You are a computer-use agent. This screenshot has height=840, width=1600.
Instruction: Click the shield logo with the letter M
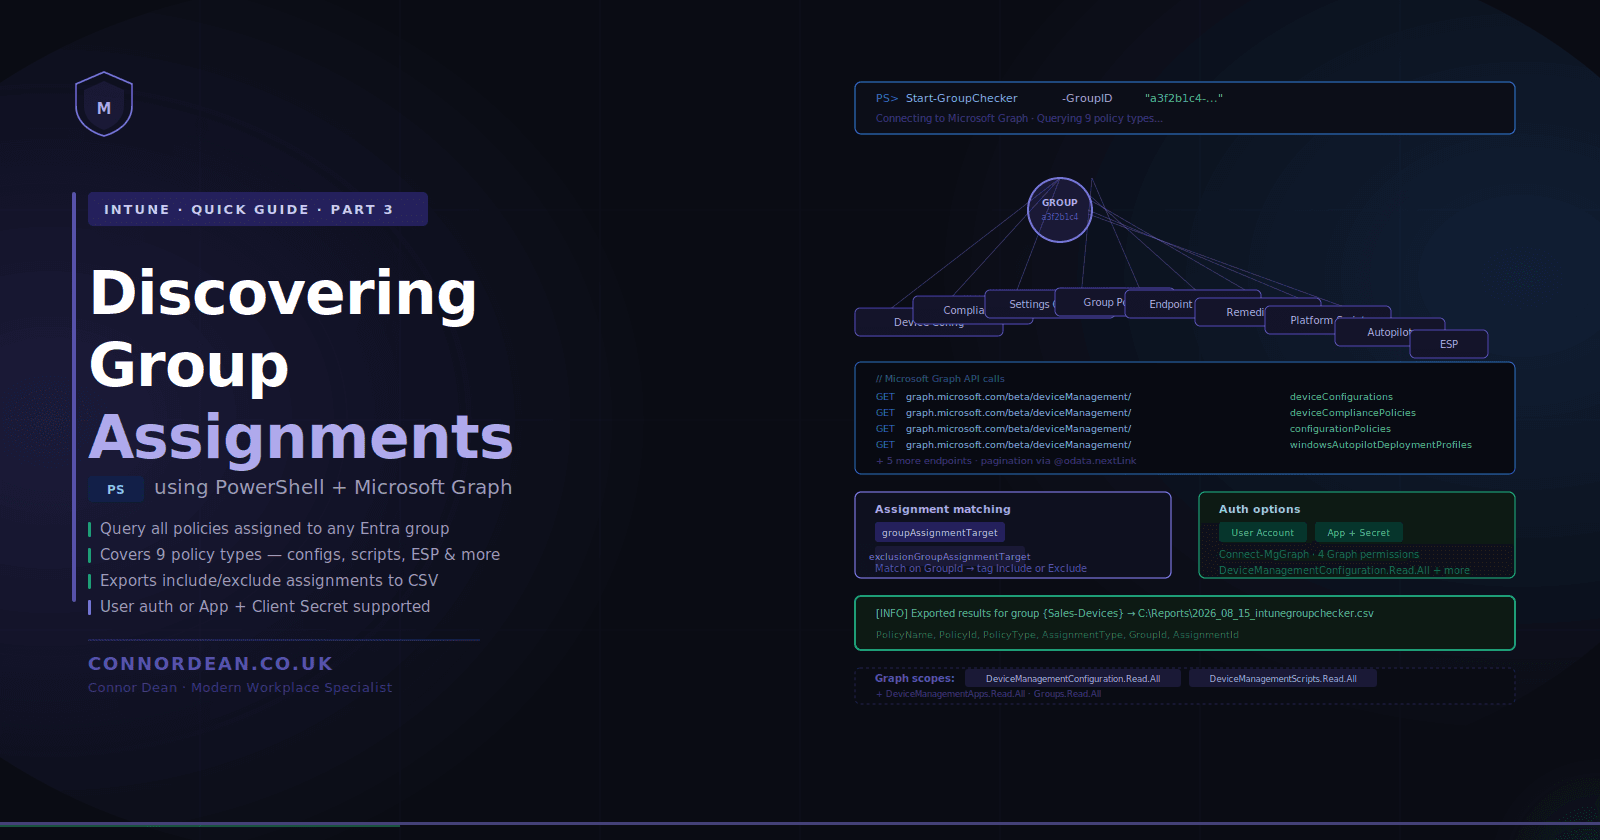click(x=104, y=104)
